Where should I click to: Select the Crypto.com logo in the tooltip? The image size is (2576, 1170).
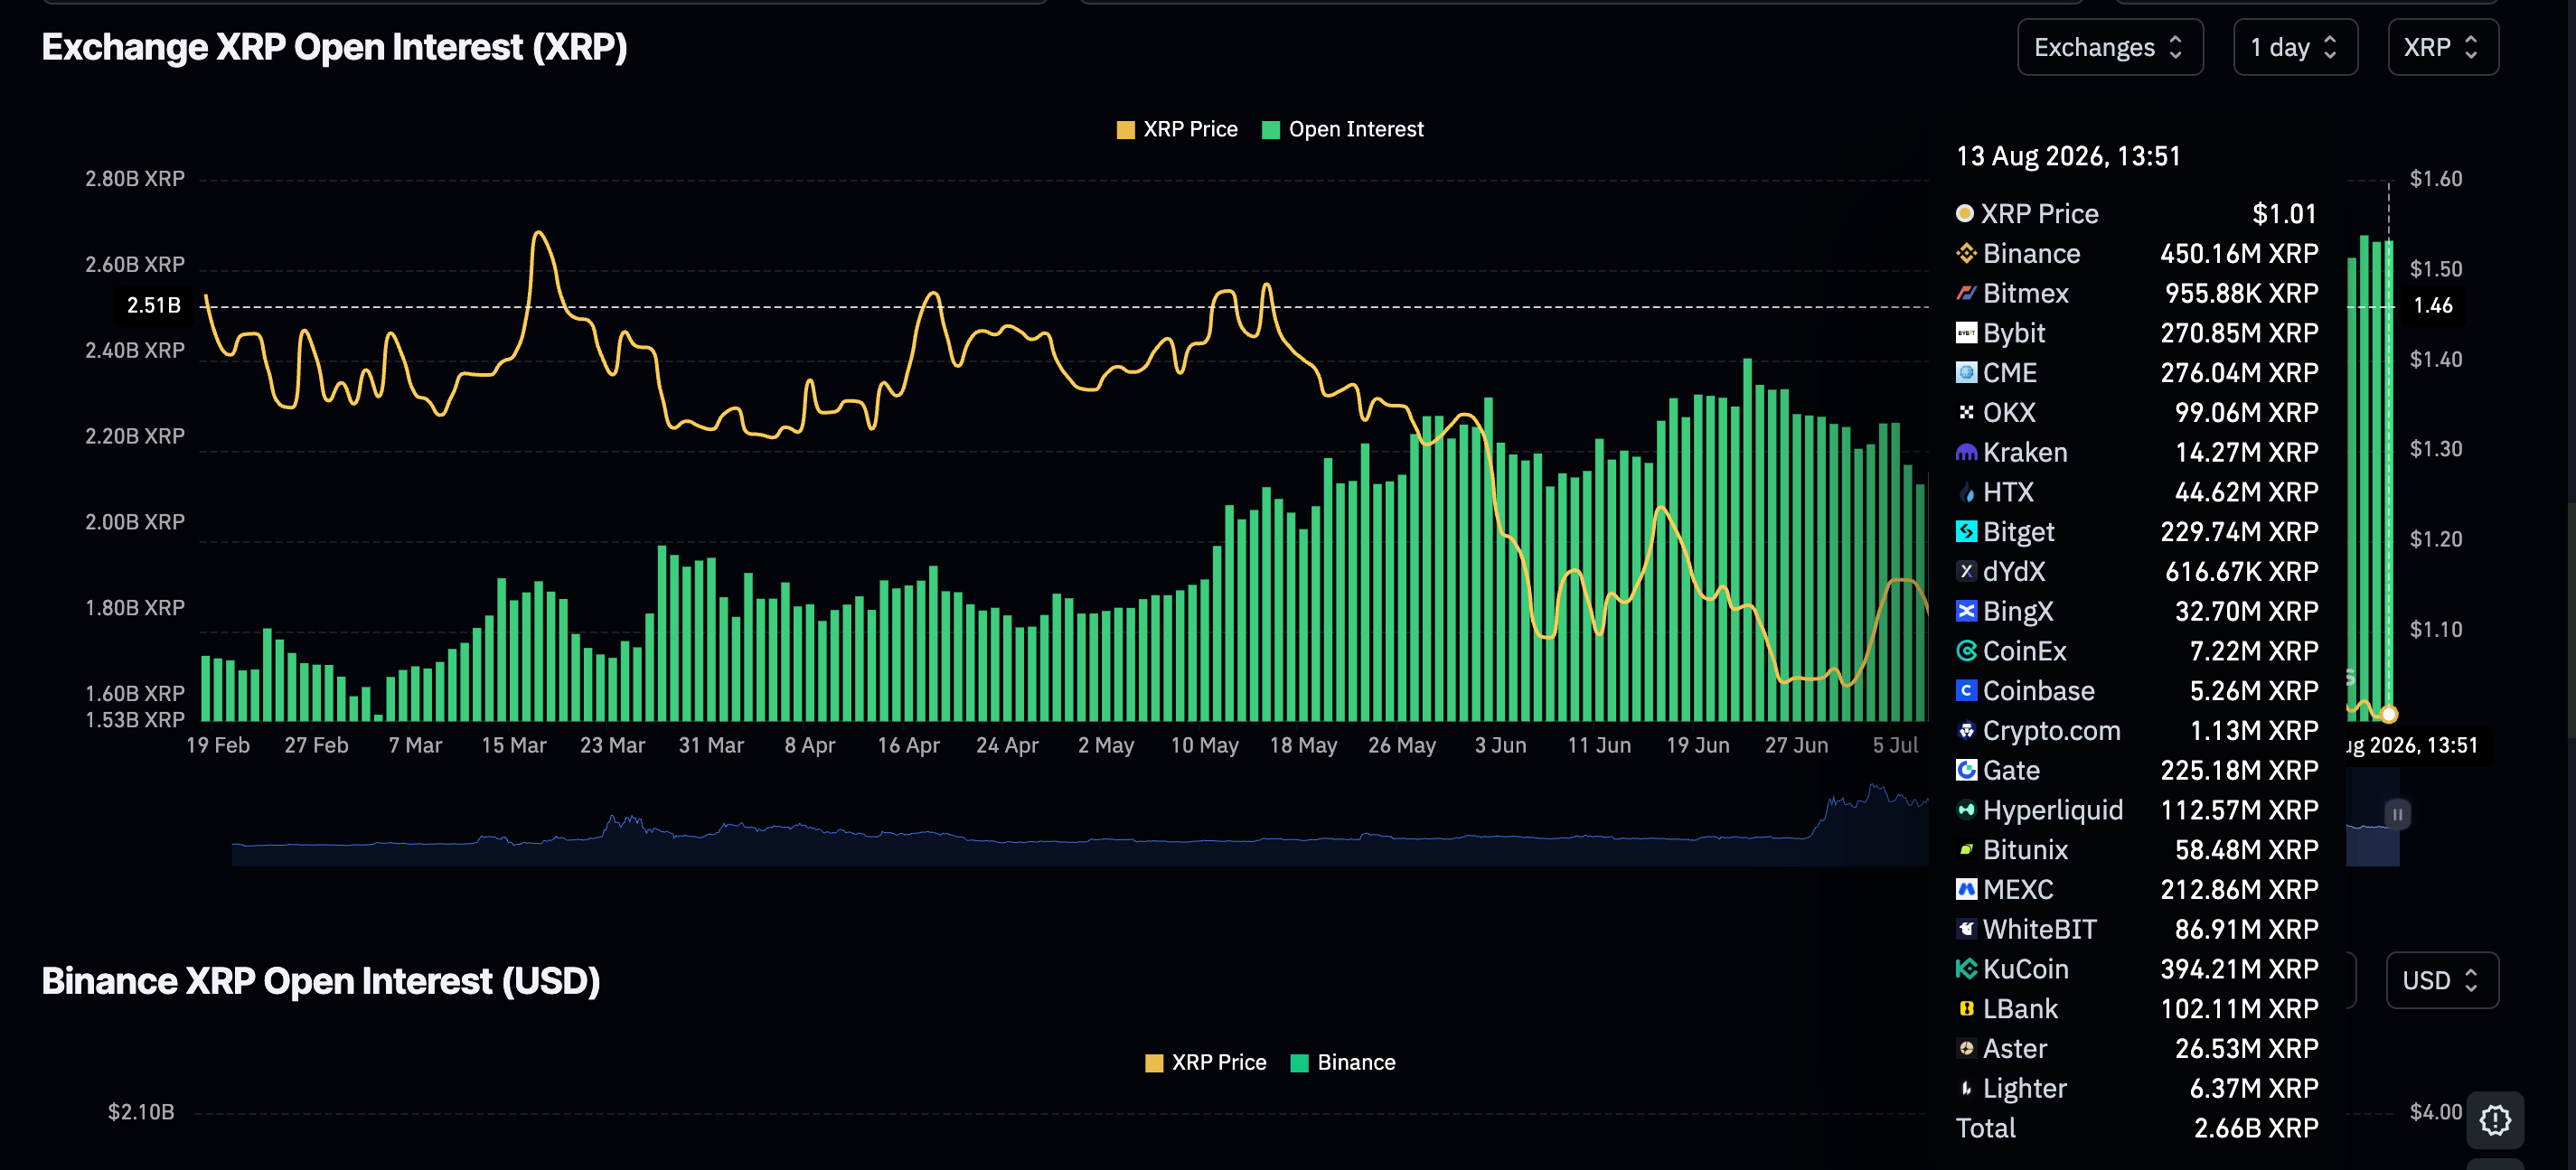1966,730
